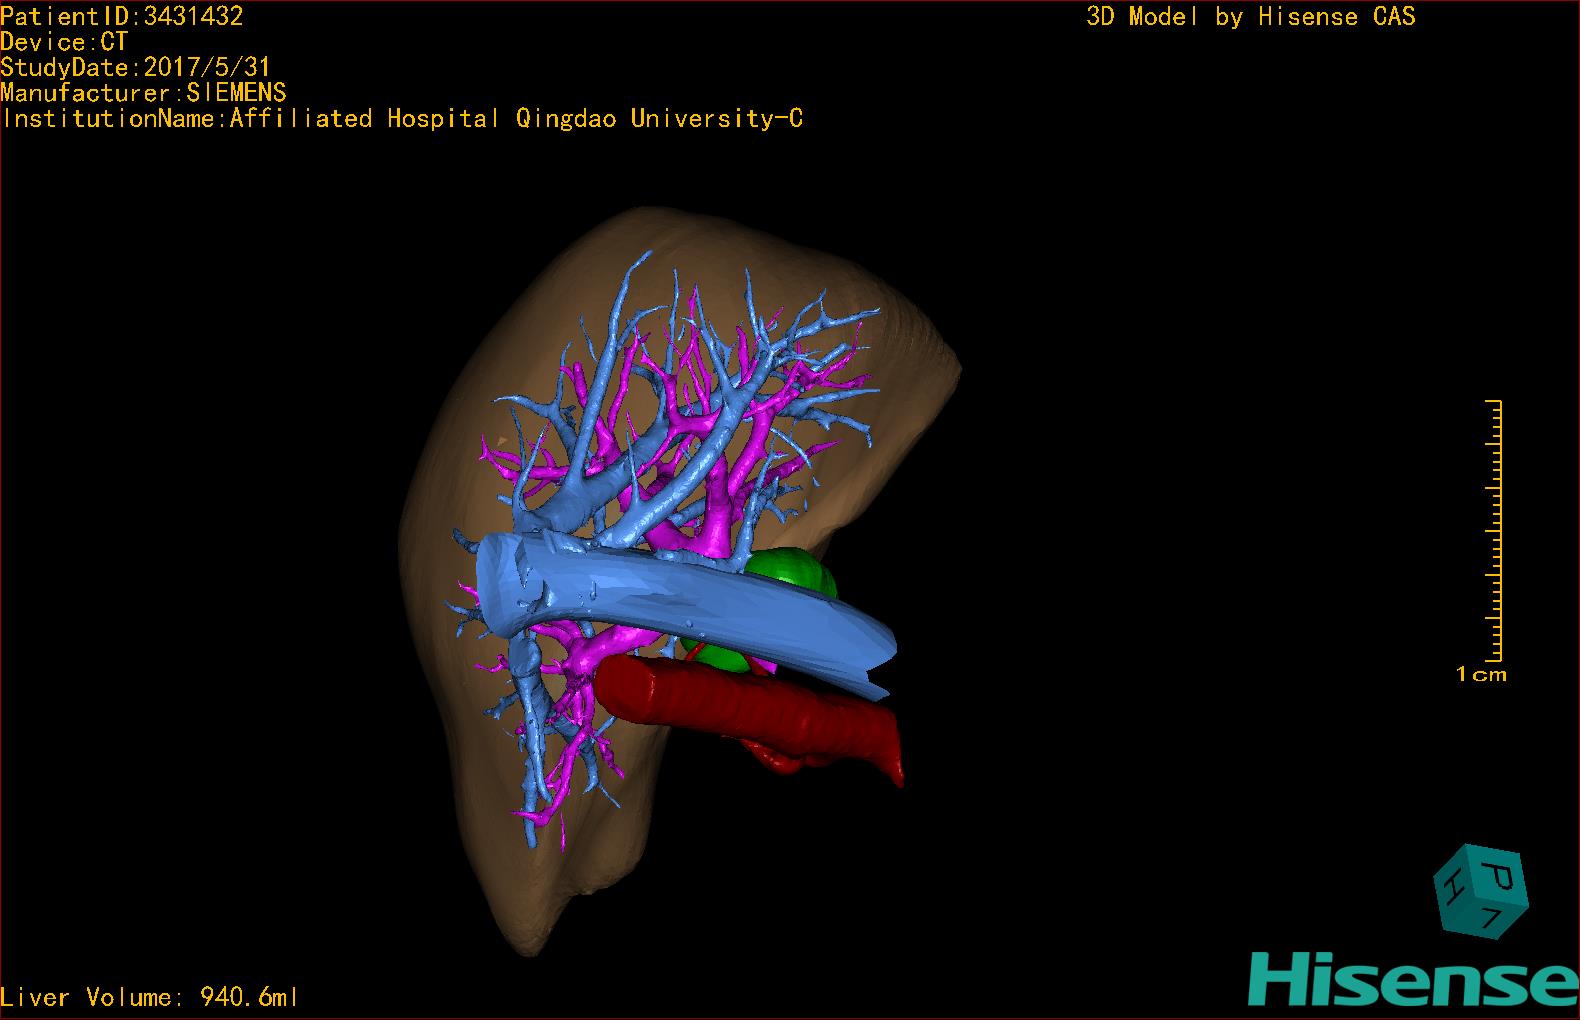Click the StudyDate 2017/5/31 label
Screen dimensions: 1580x1020
pos(135,68)
